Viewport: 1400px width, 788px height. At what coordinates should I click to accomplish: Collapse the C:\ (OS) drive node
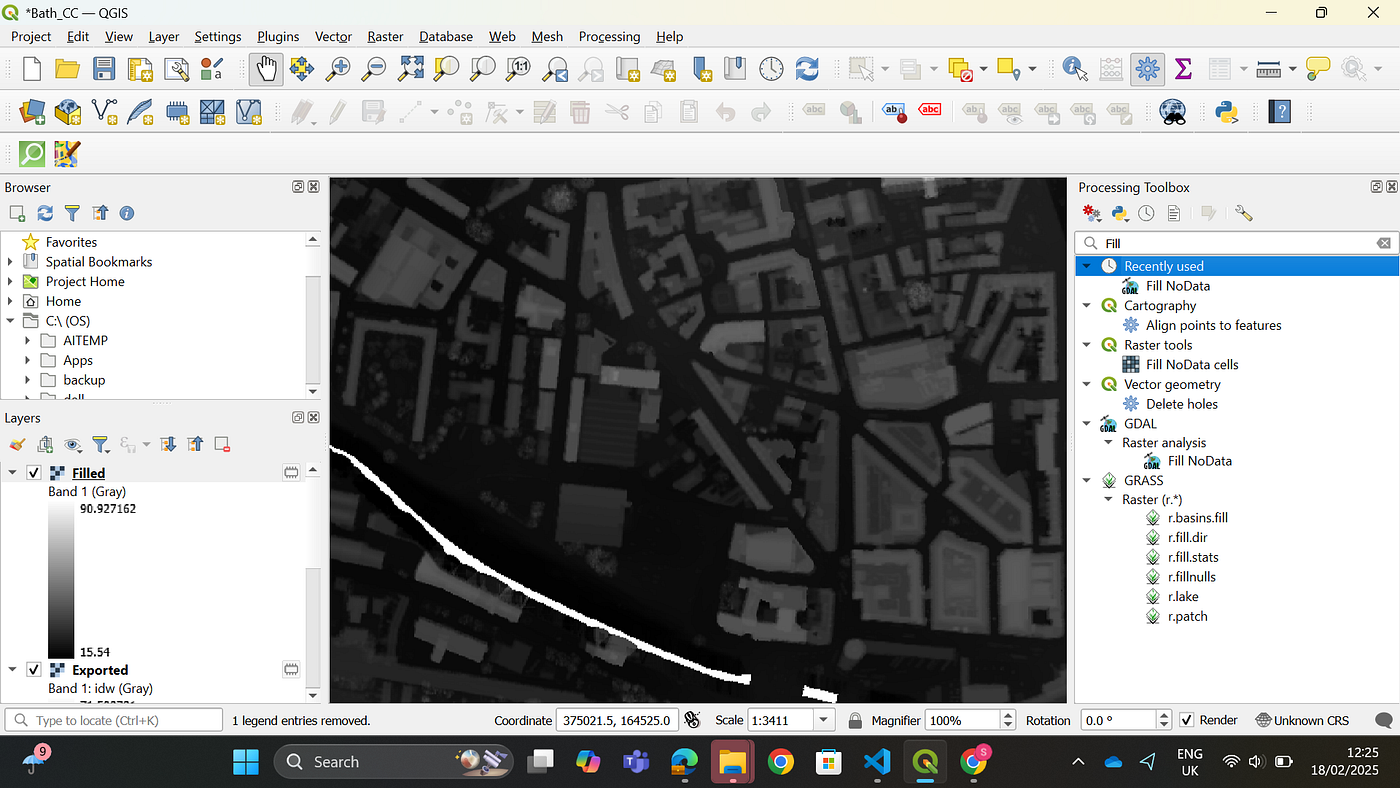coord(10,321)
